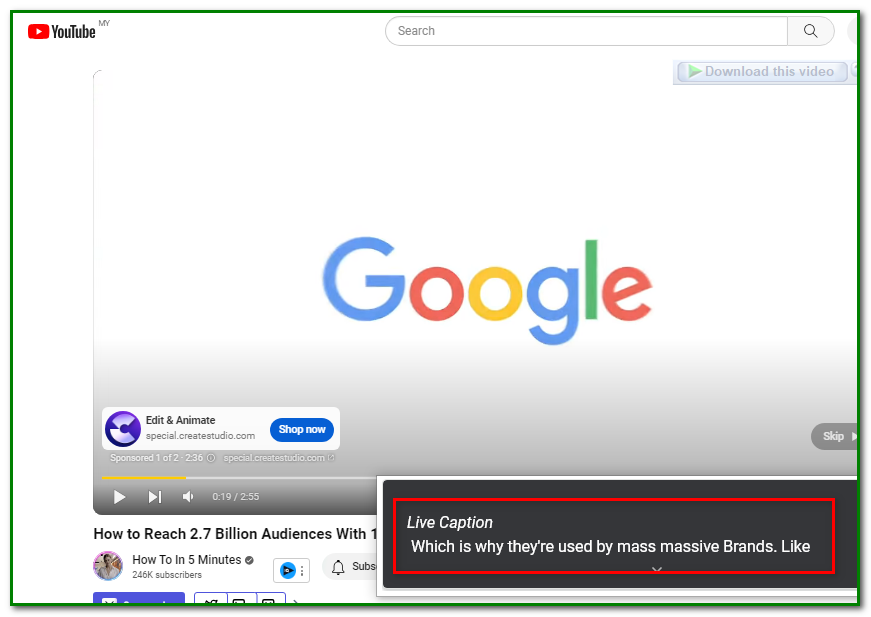Expand the Live Caption chevron

[x=656, y=569]
